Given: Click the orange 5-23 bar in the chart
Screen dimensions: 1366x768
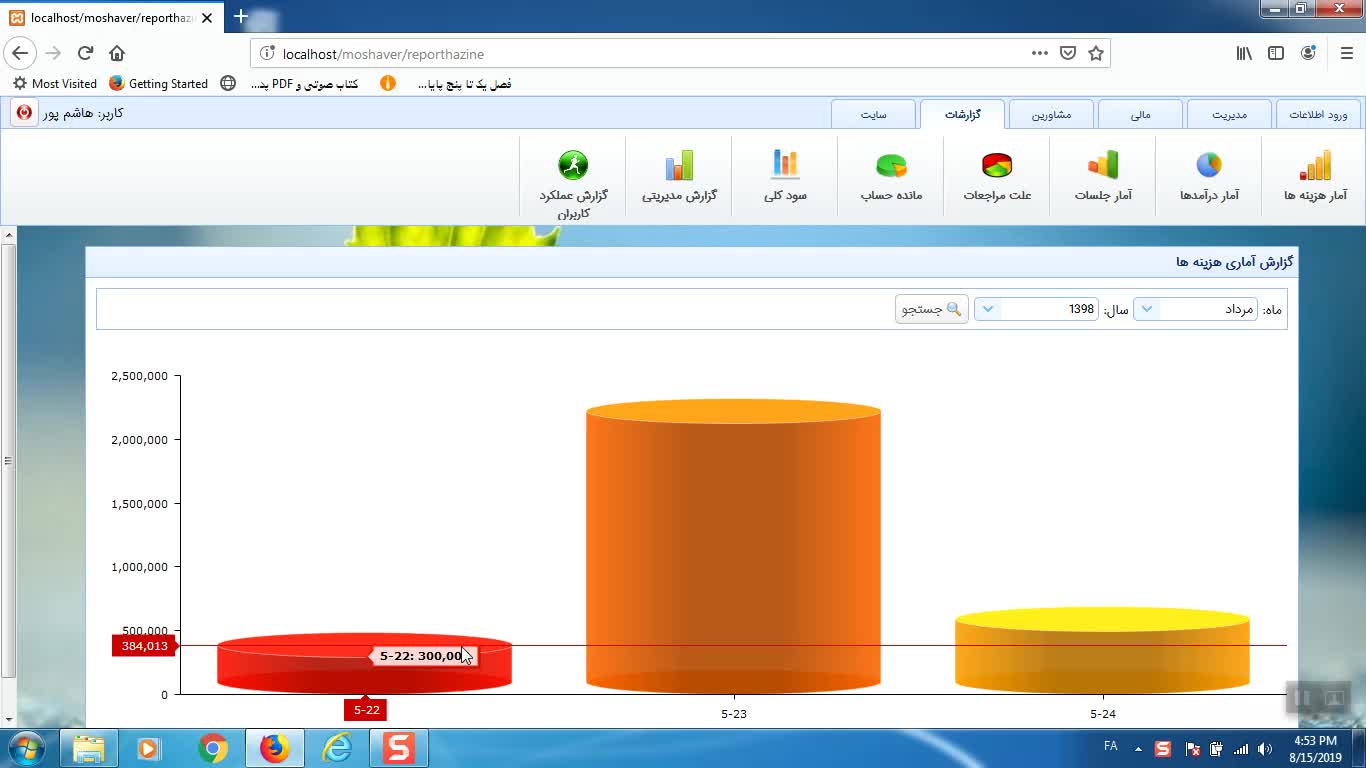Looking at the screenshot, I should click(x=733, y=550).
